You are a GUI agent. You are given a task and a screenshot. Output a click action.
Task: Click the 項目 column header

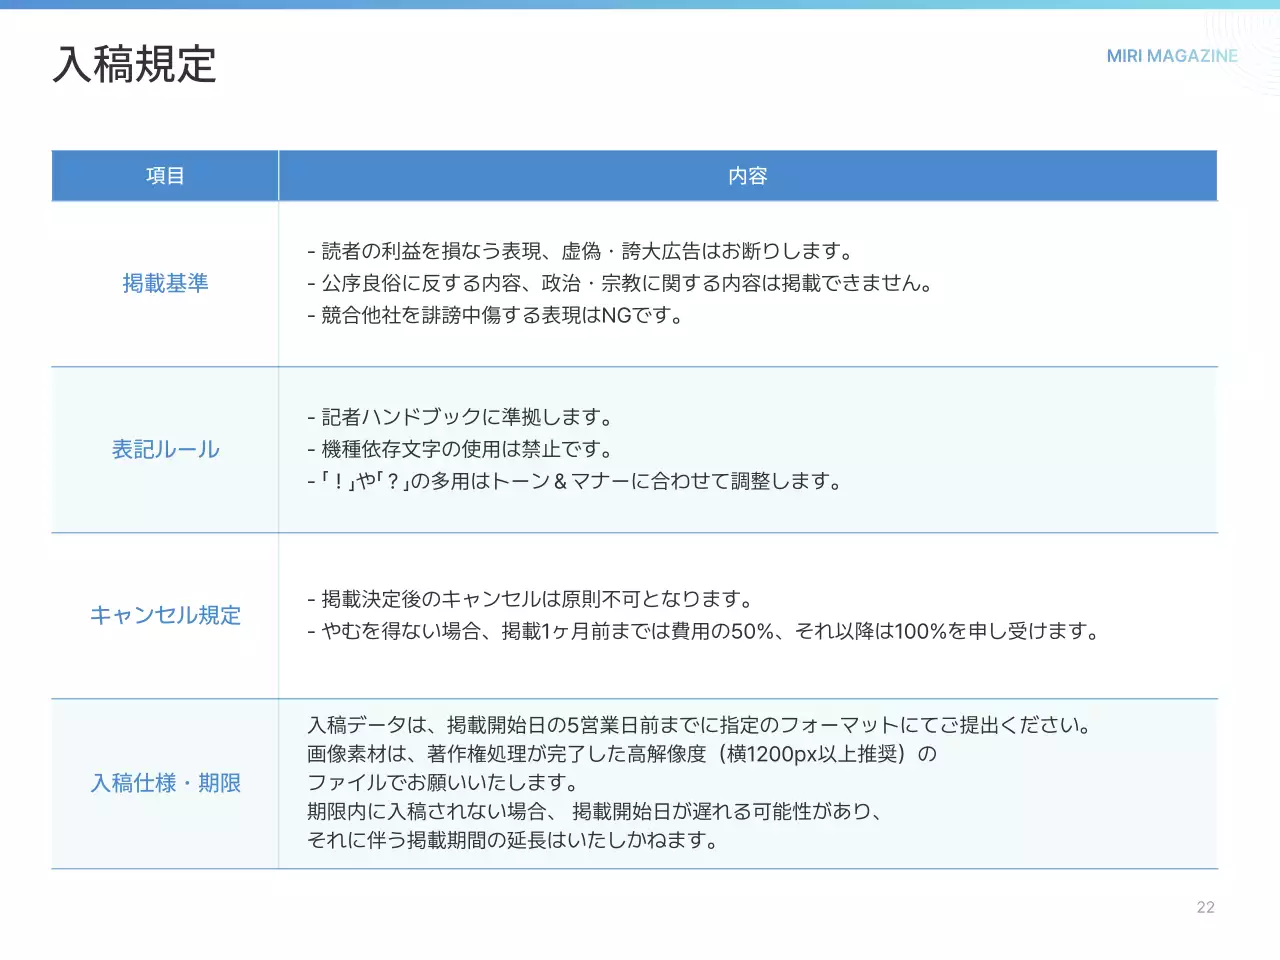[164, 175]
